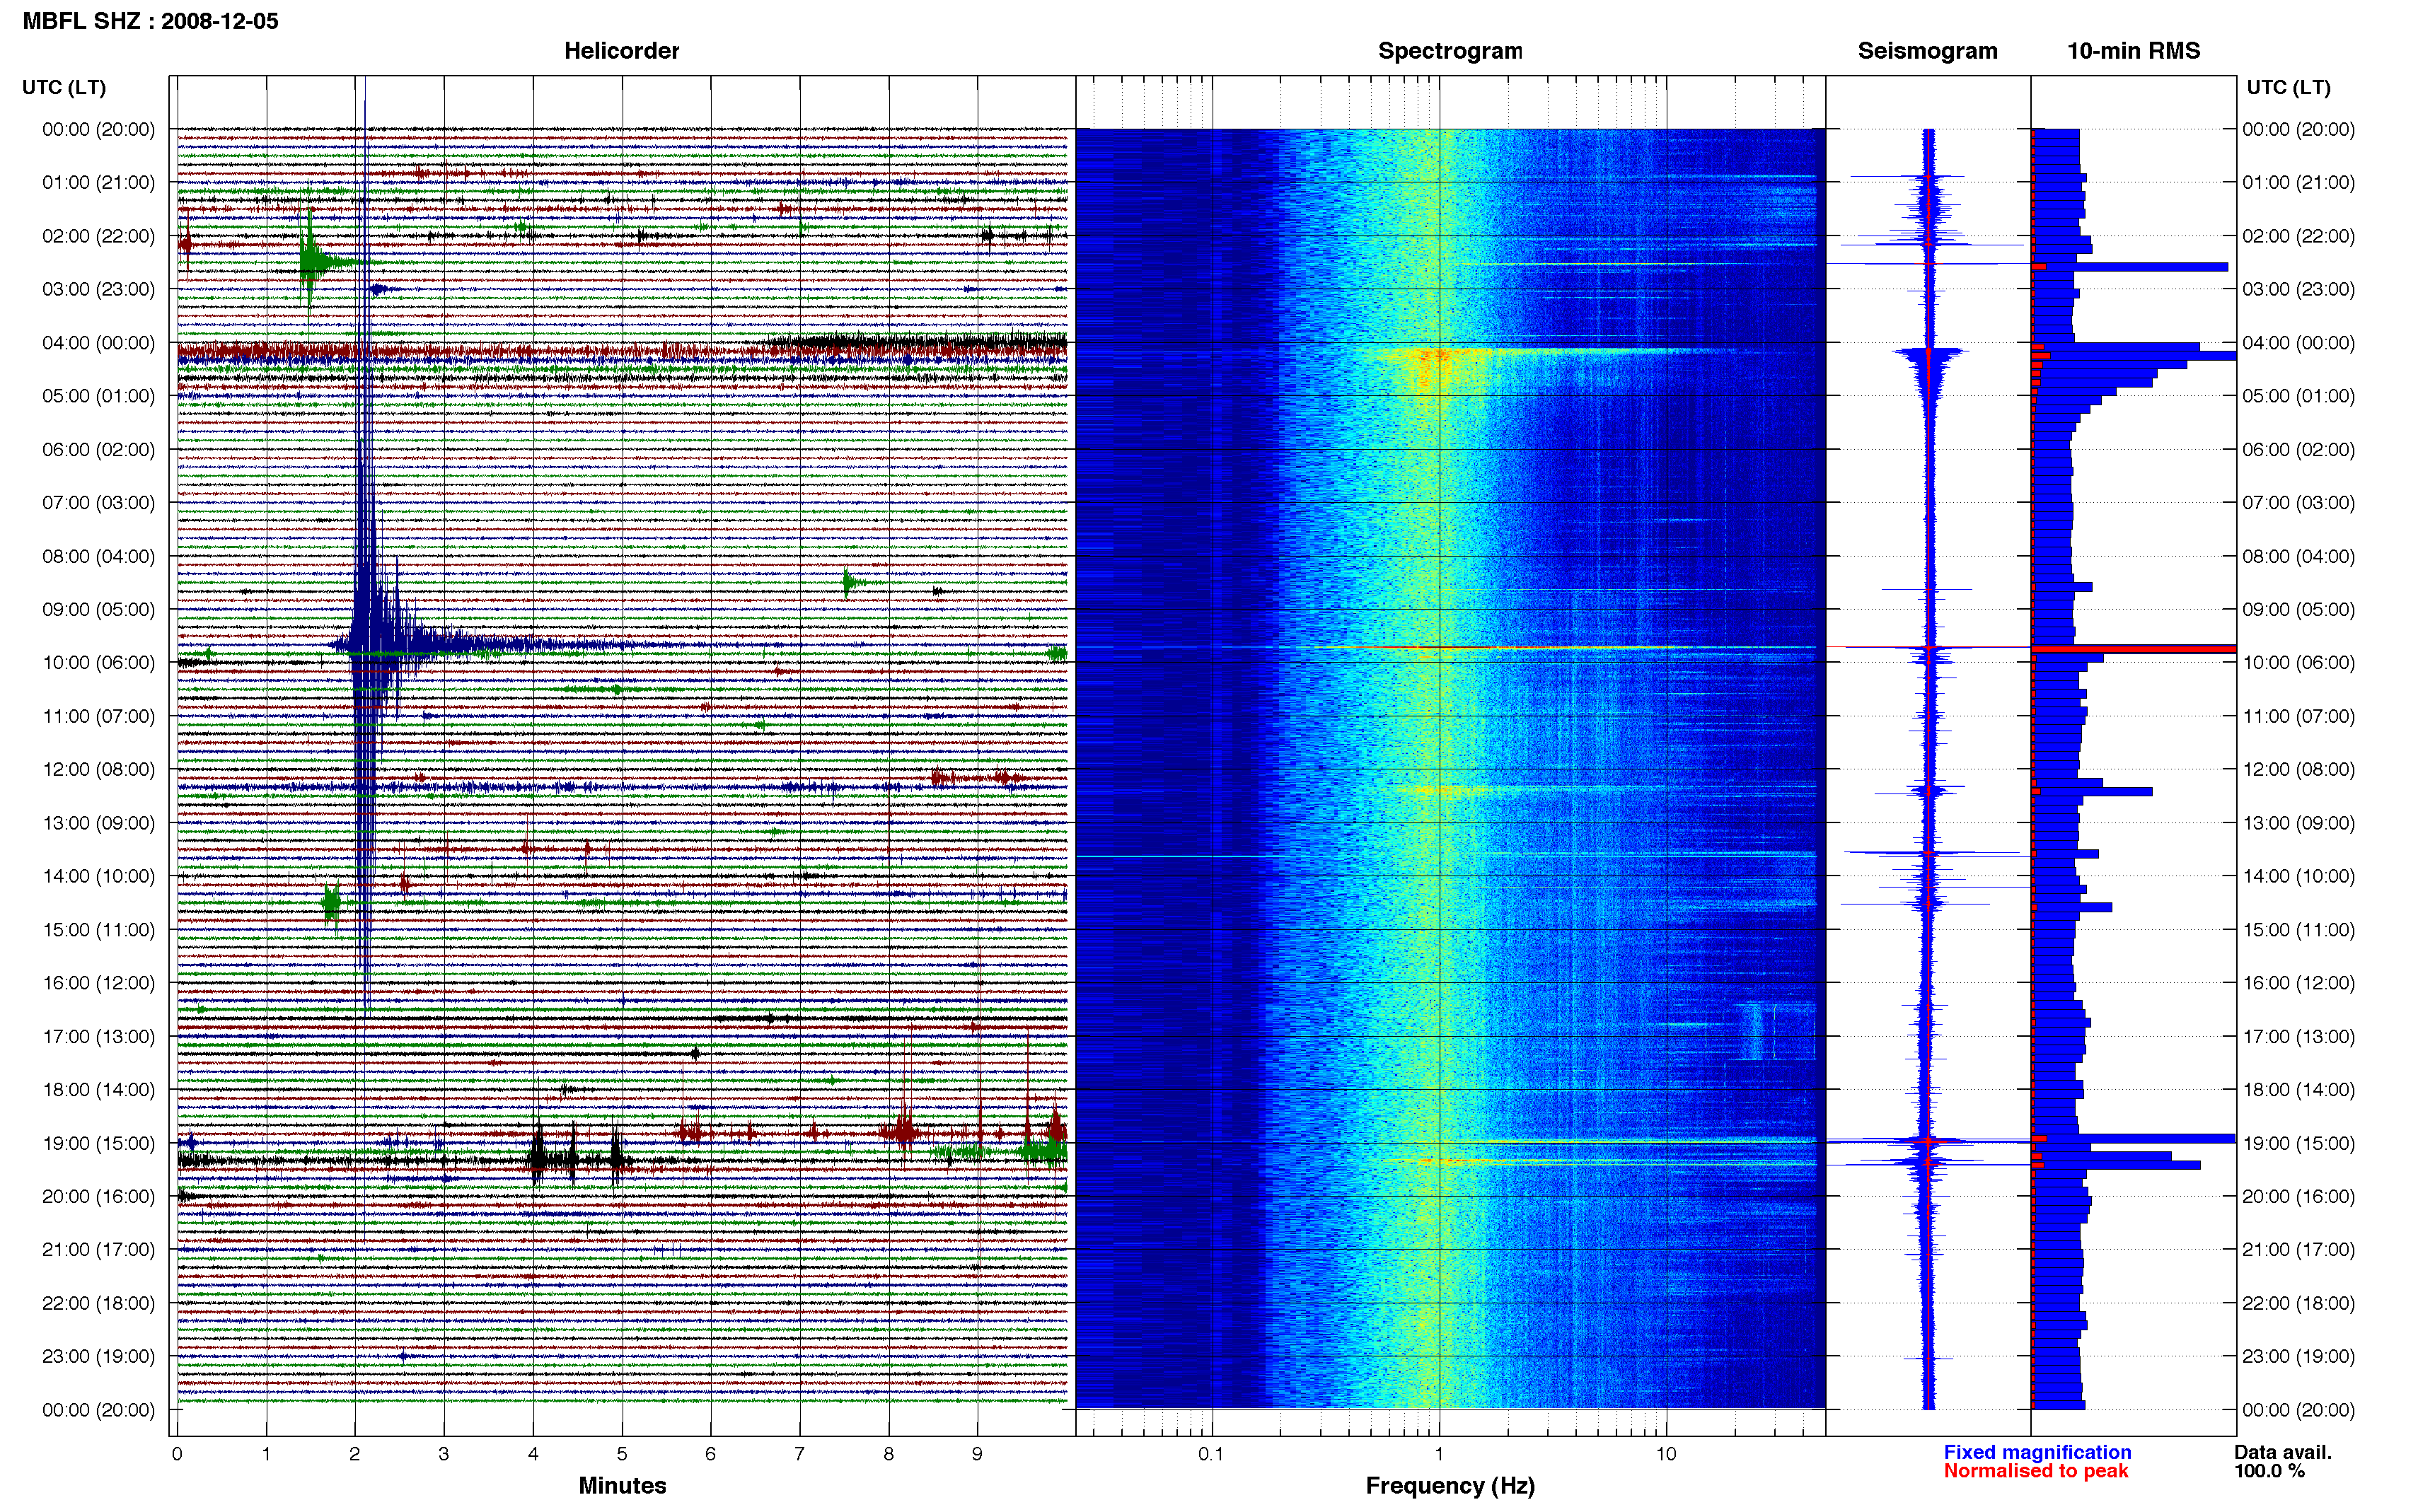Click the right 'UTC (LT)' axis label
Image resolution: width=2418 pixels, height=1512 pixels.
pos(2288,87)
